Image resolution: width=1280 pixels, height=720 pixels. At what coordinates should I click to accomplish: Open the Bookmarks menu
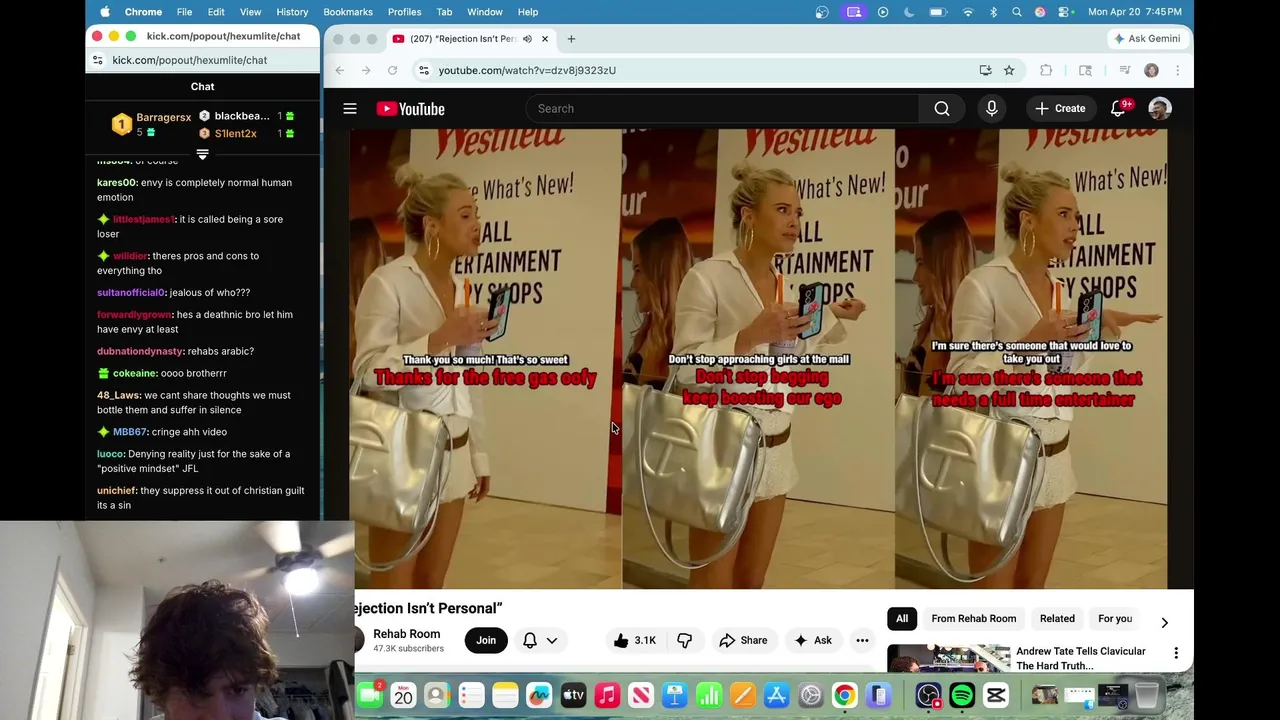[348, 12]
